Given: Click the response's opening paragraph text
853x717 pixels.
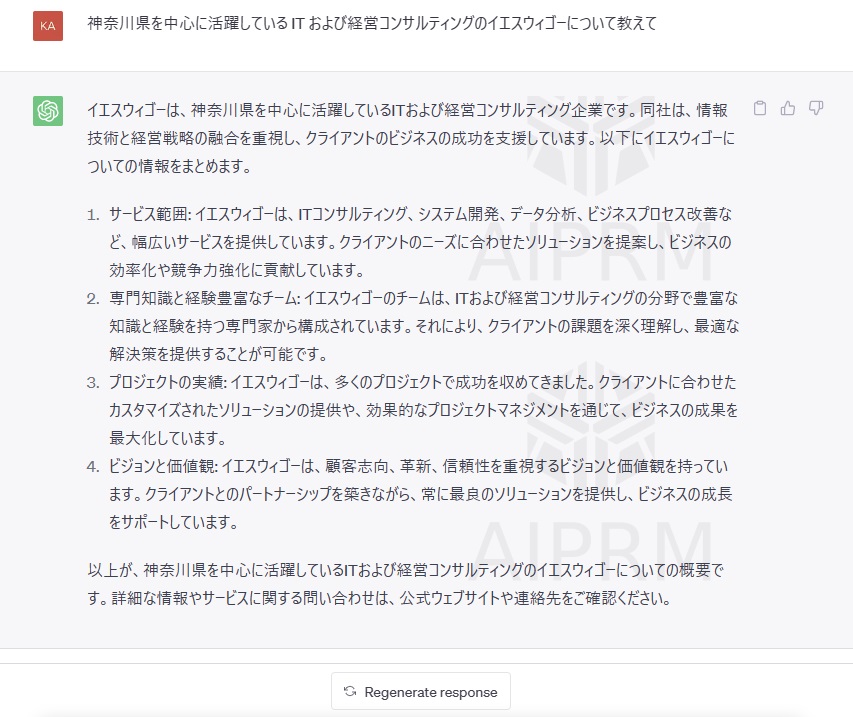Looking at the screenshot, I should click(411, 138).
